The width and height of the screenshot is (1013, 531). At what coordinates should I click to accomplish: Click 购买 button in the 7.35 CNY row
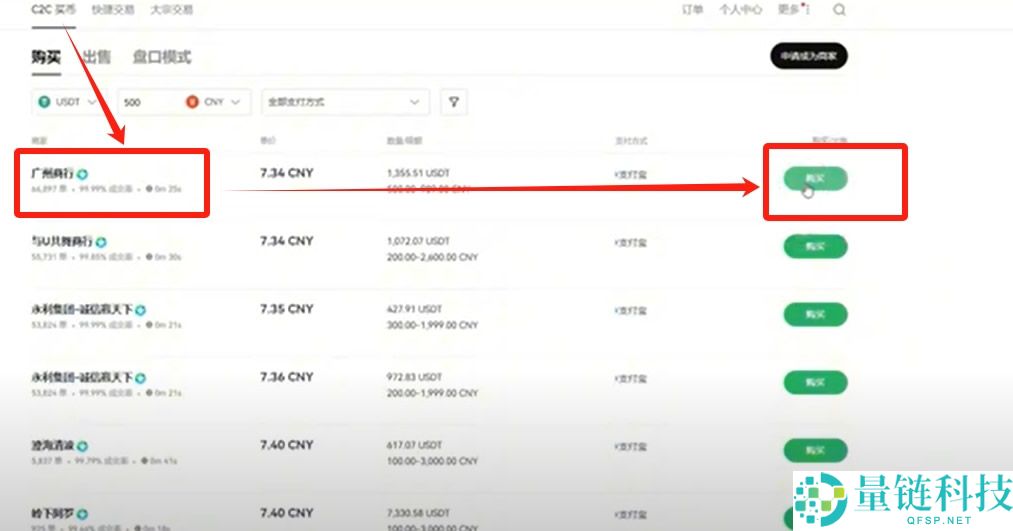coord(815,314)
